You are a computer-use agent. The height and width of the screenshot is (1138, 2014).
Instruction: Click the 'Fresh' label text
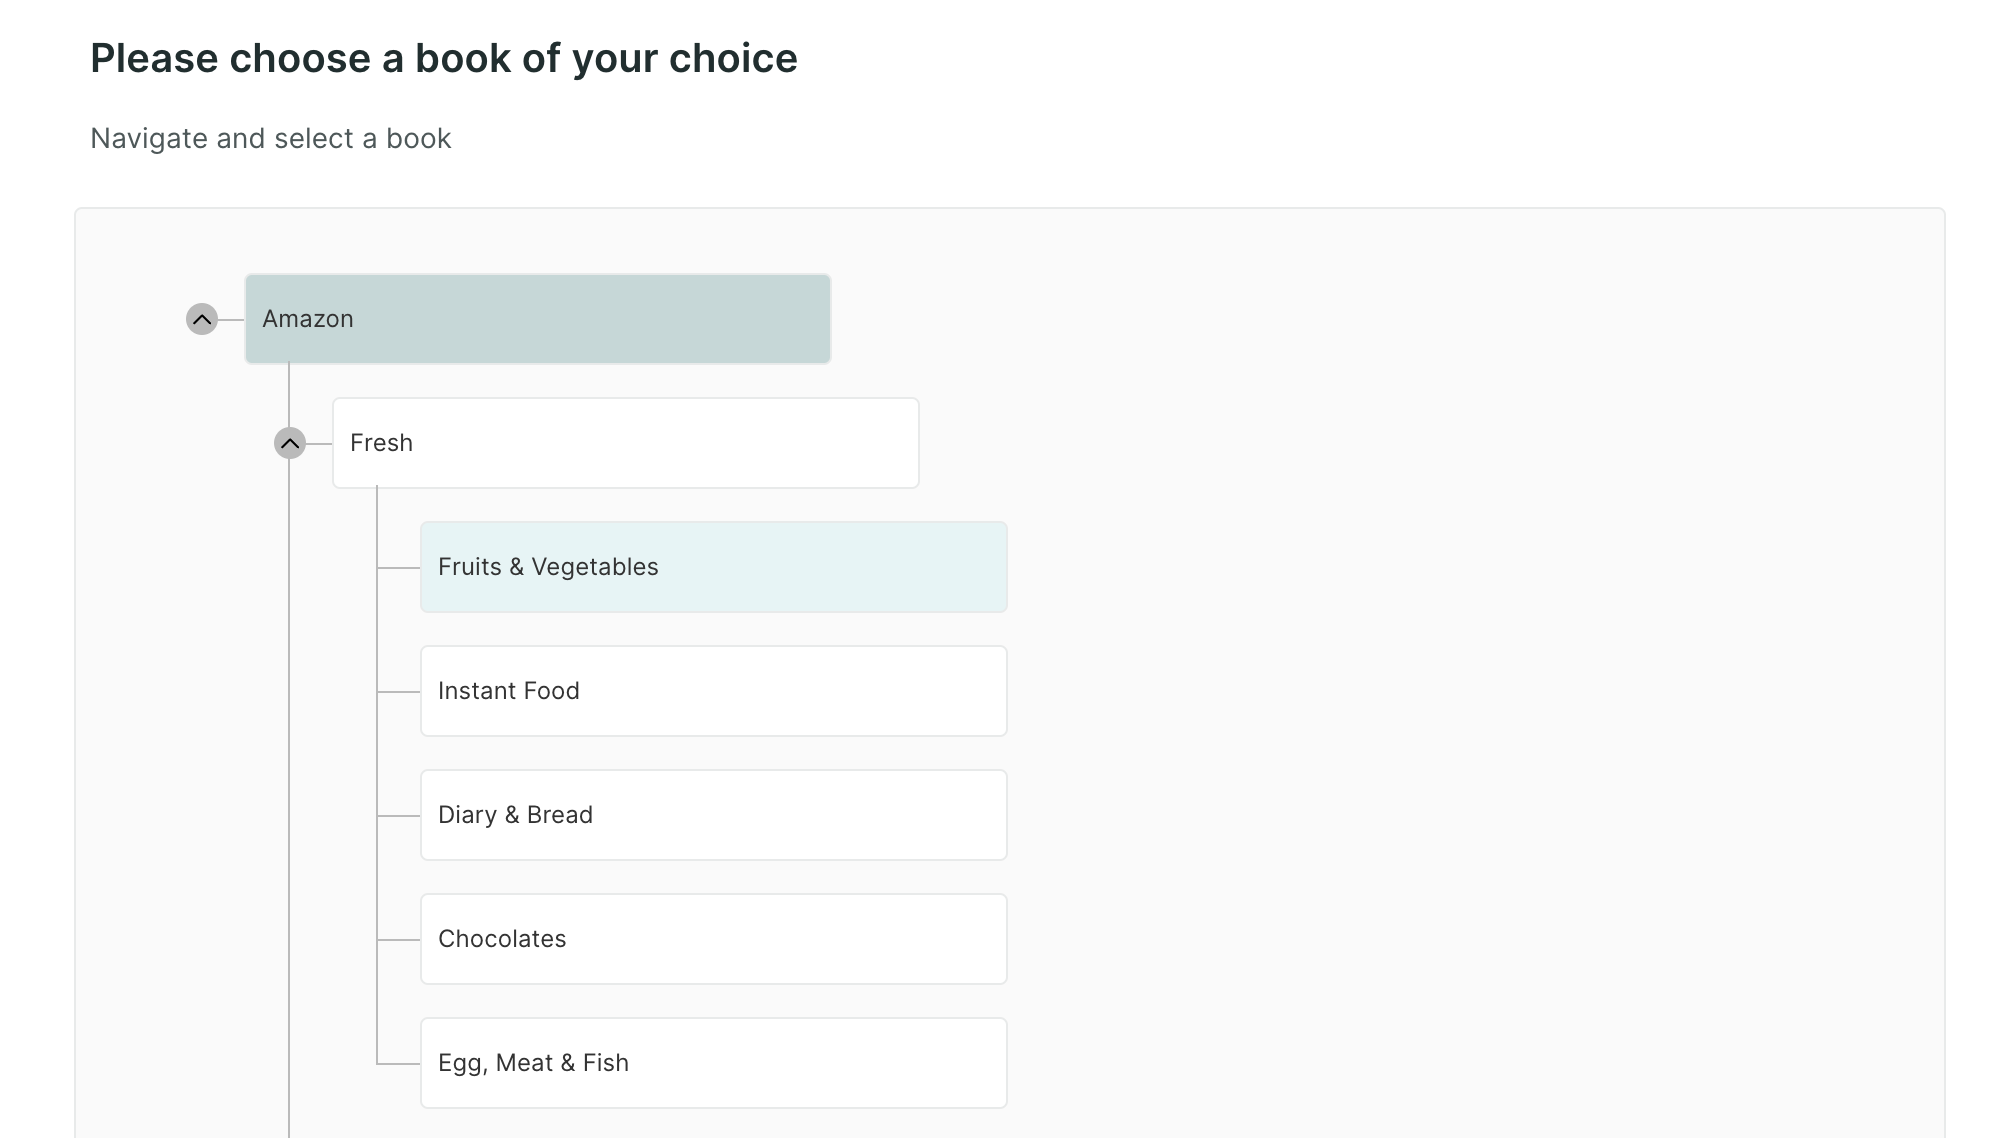[x=381, y=443]
